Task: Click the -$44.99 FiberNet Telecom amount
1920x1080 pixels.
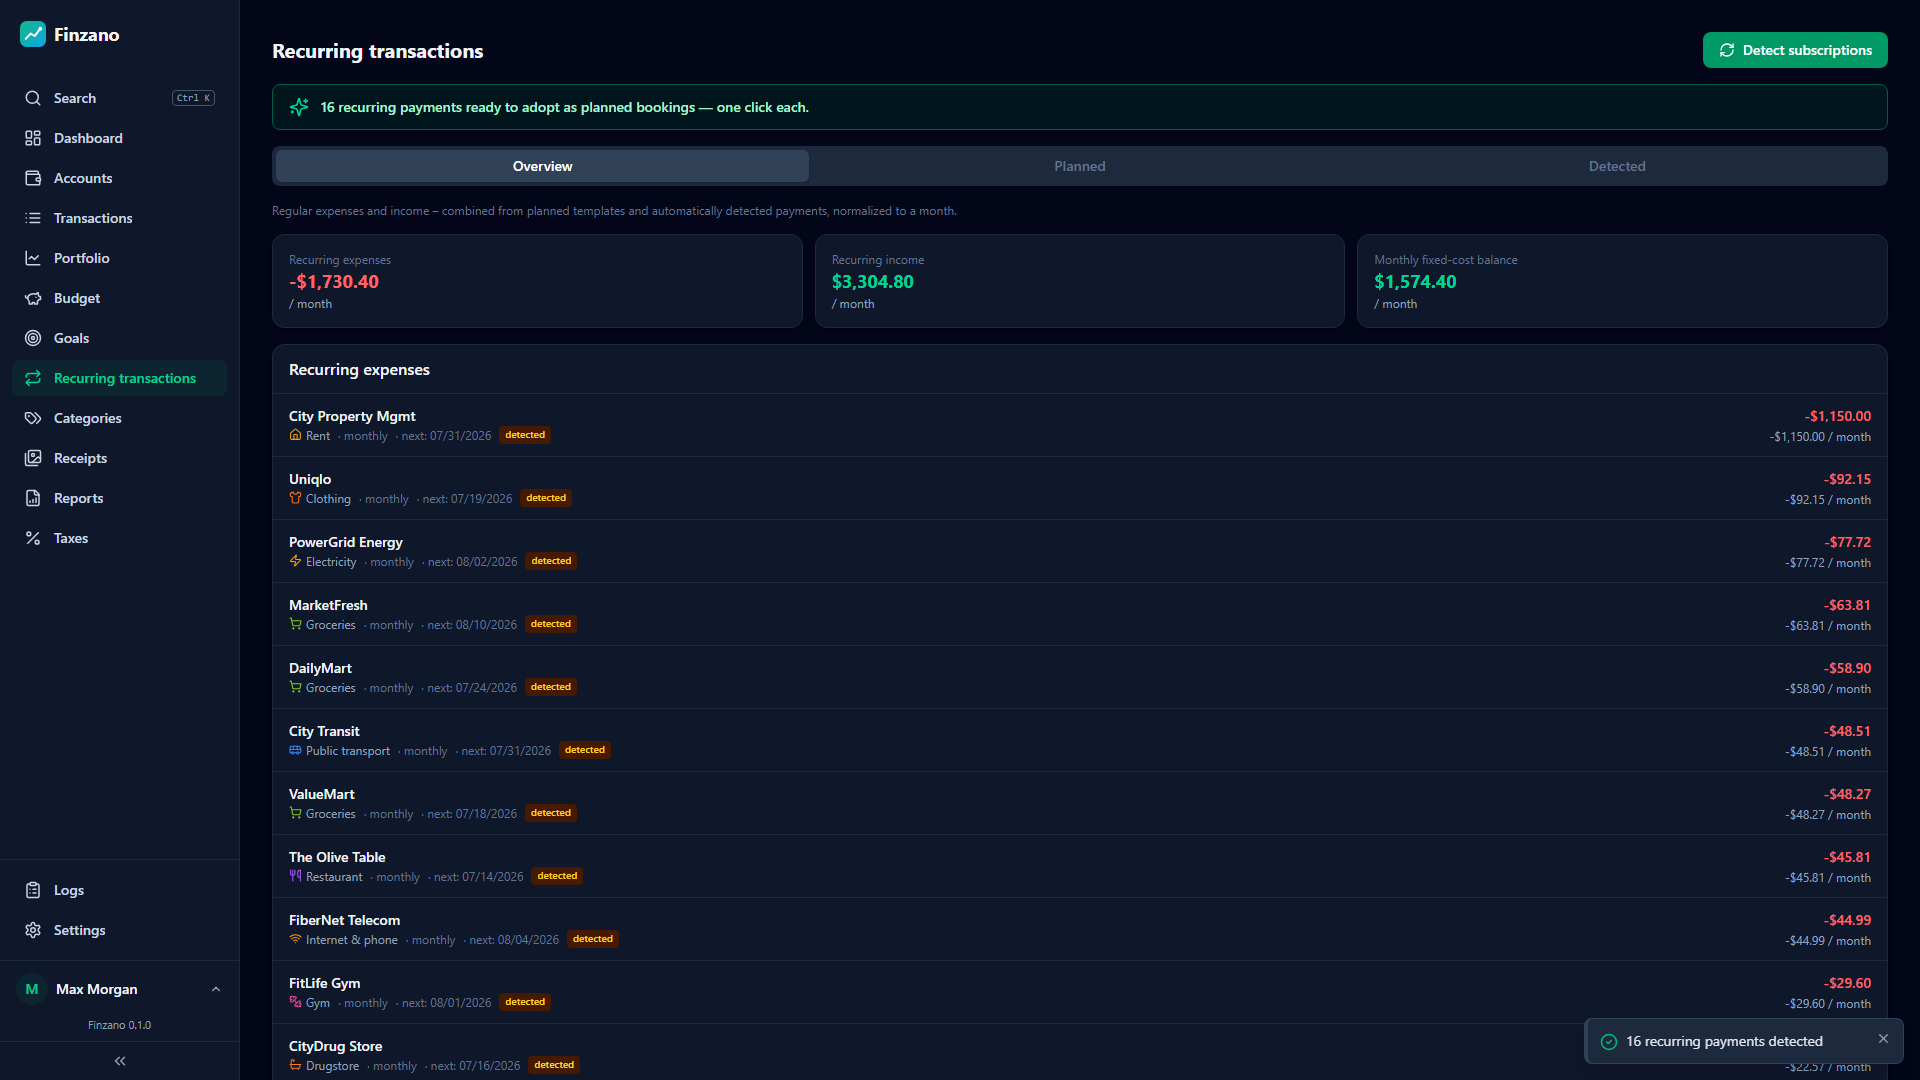Action: point(1847,920)
